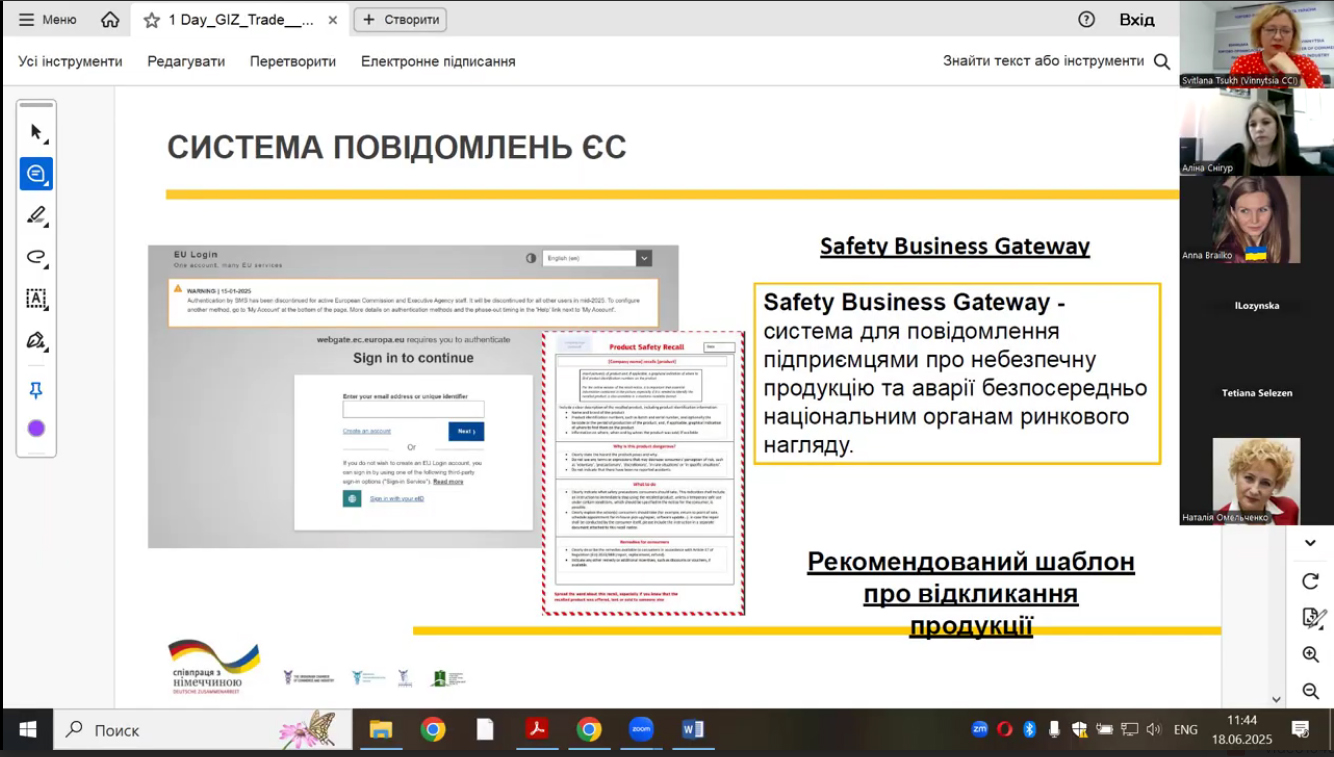This screenshot has height=757, width=1334.
Task: Open the hamburger menu icon beside Меню
Action: [26, 20]
